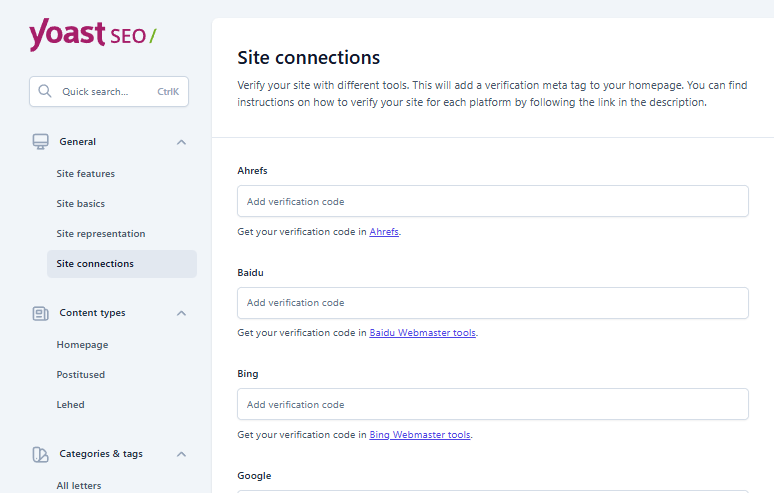Open the Postitused content type
This screenshot has height=493, width=774.
pos(81,375)
